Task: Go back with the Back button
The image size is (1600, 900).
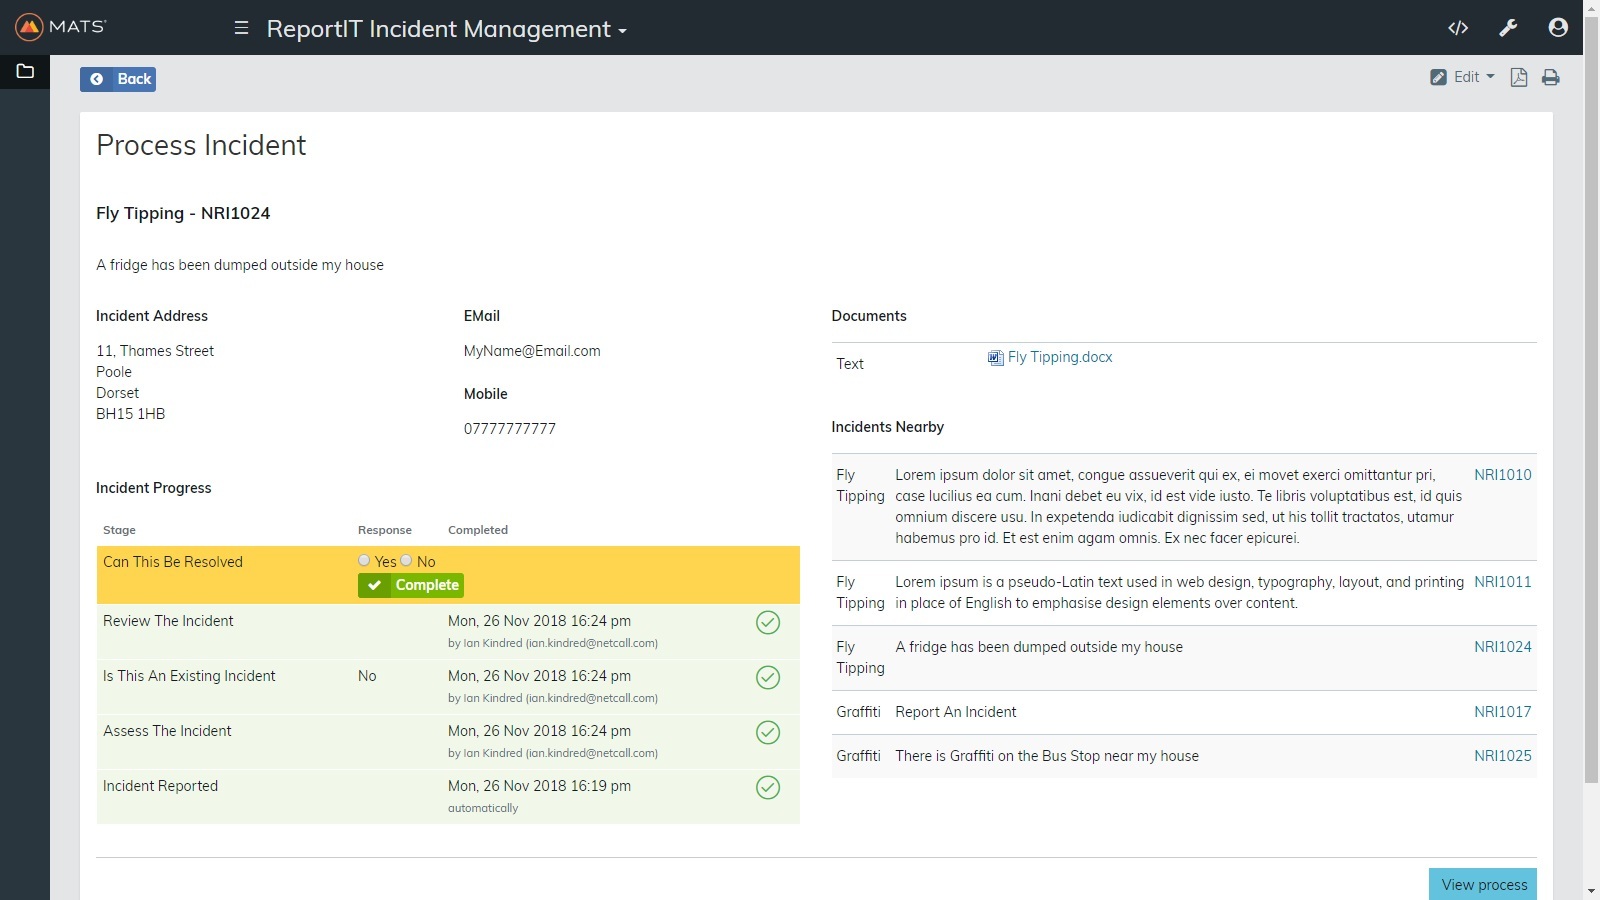Action: tap(118, 79)
